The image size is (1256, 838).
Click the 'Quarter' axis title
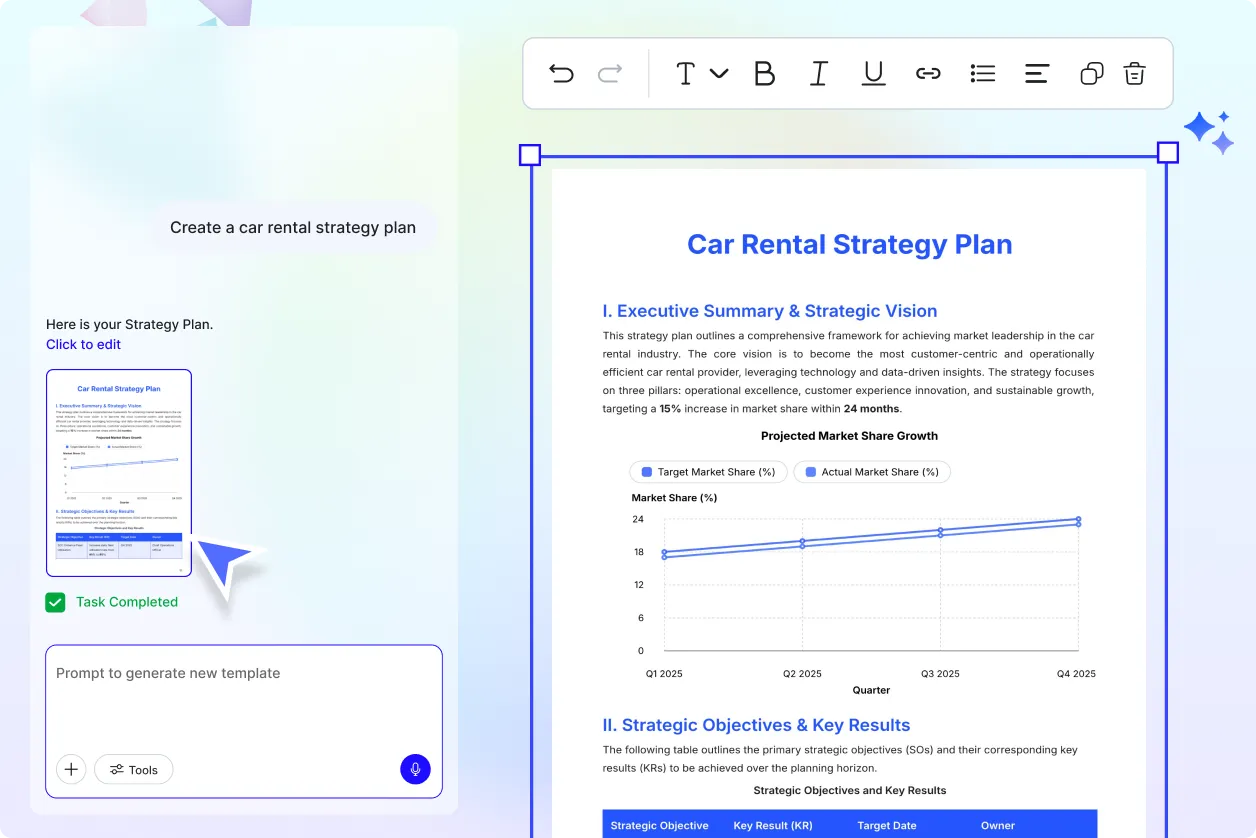pyautogui.click(x=871, y=690)
